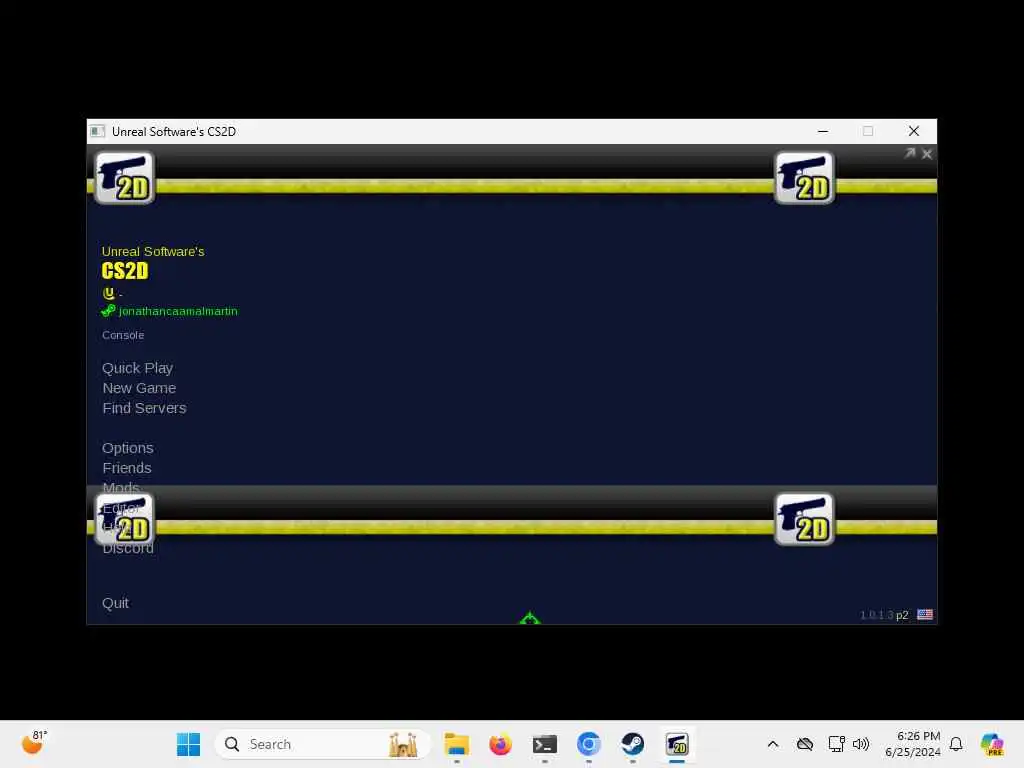
Task: Open the network status tray icon
Action: 836,744
